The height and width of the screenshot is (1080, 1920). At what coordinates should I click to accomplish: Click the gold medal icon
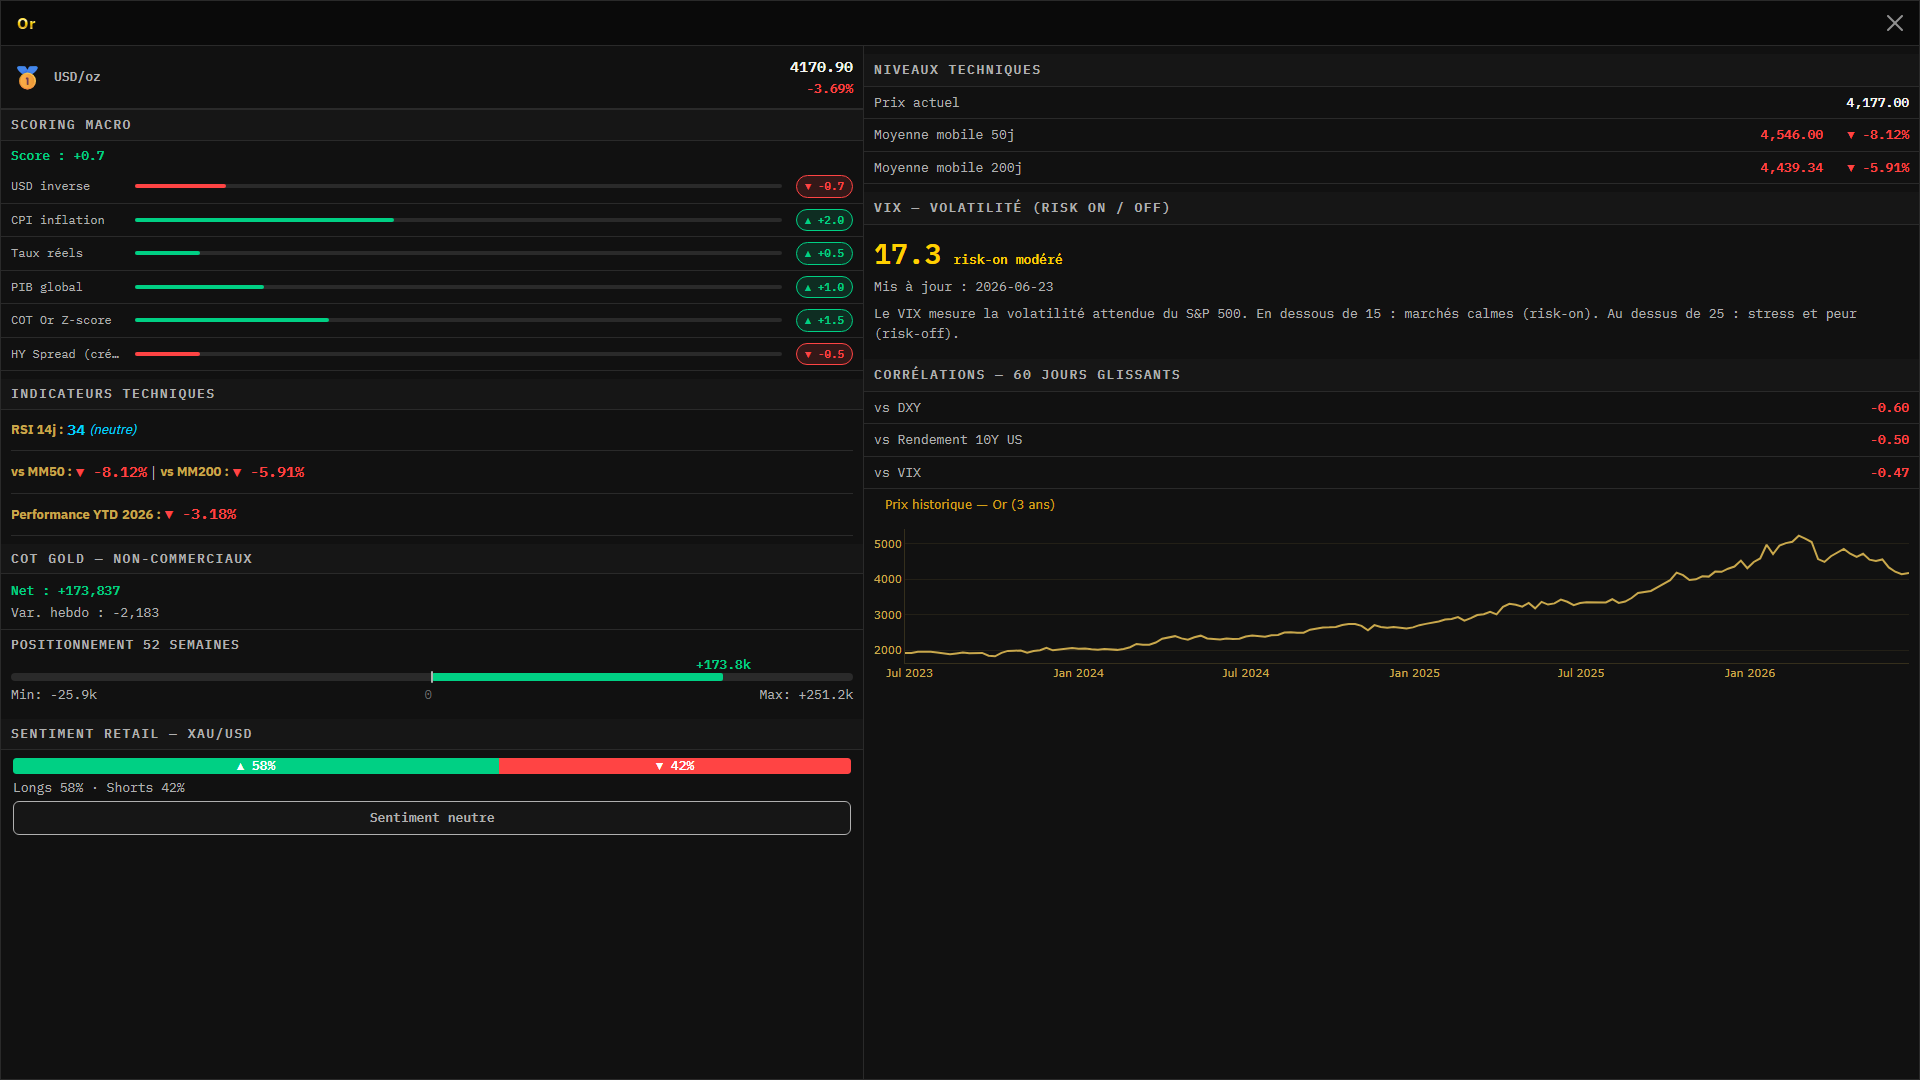27,77
